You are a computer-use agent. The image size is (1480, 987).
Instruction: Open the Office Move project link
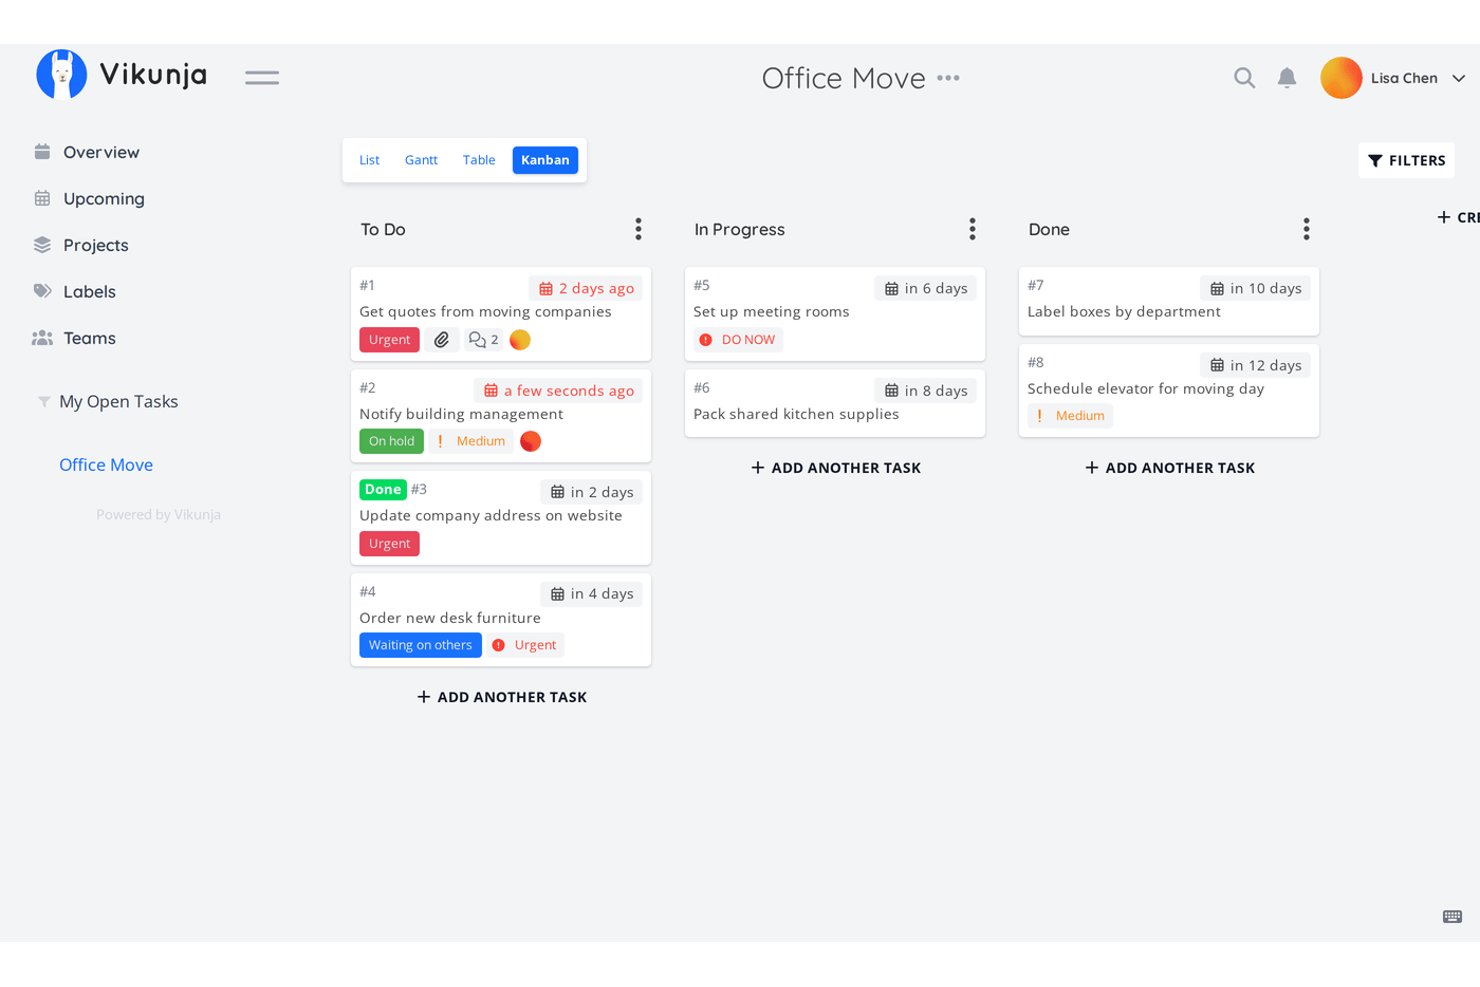tap(106, 465)
